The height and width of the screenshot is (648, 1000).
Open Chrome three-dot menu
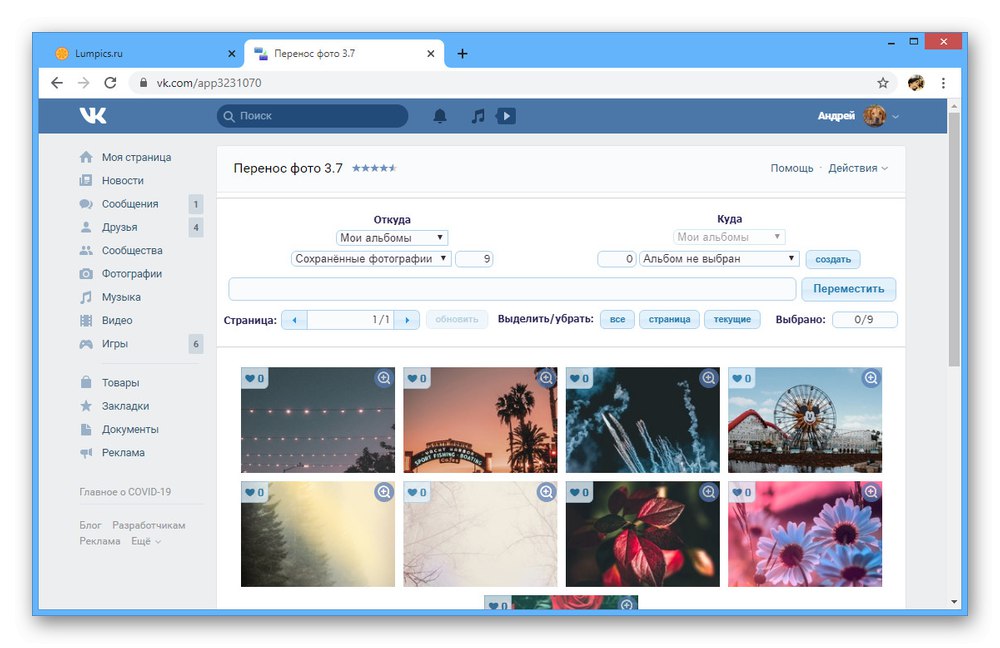click(943, 82)
